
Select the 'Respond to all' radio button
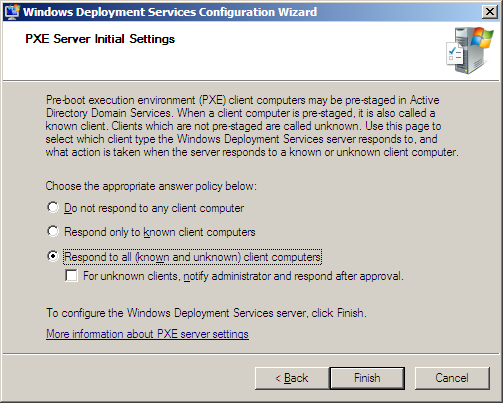(53, 256)
